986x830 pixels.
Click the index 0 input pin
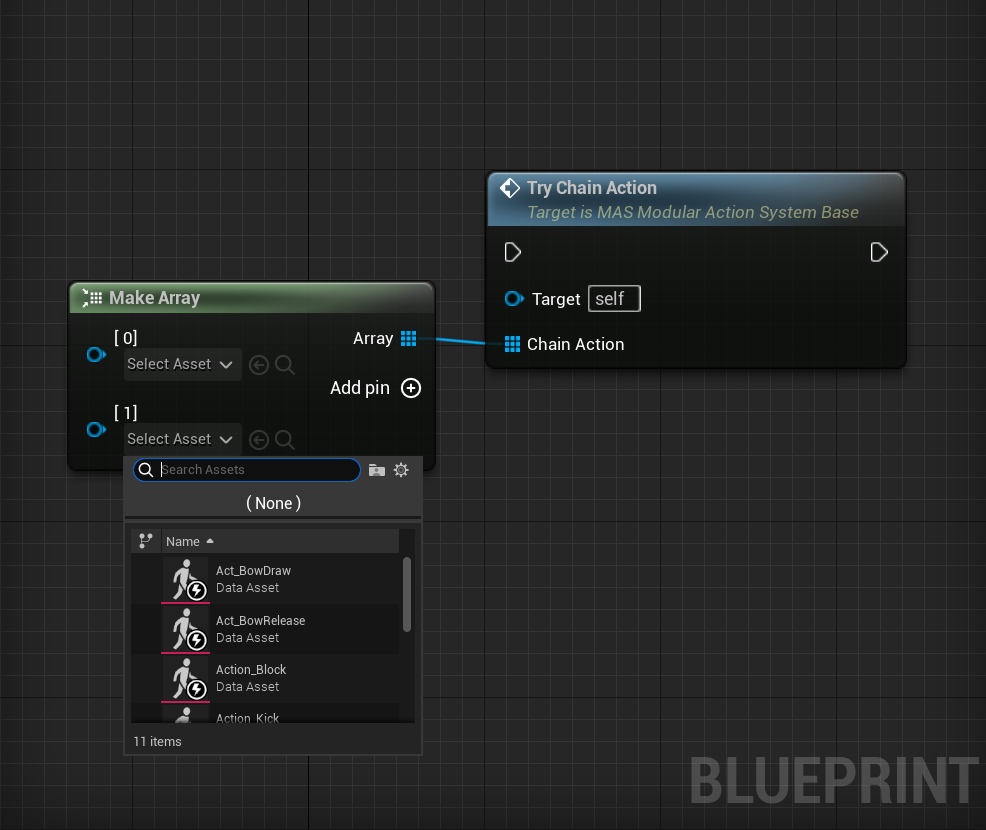point(96,354)
